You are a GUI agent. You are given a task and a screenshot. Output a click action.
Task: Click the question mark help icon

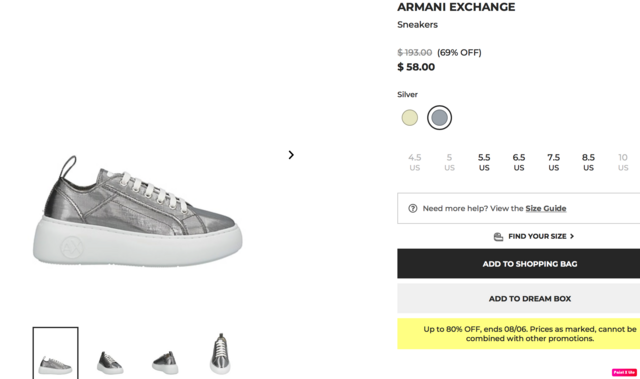[413, 208]
